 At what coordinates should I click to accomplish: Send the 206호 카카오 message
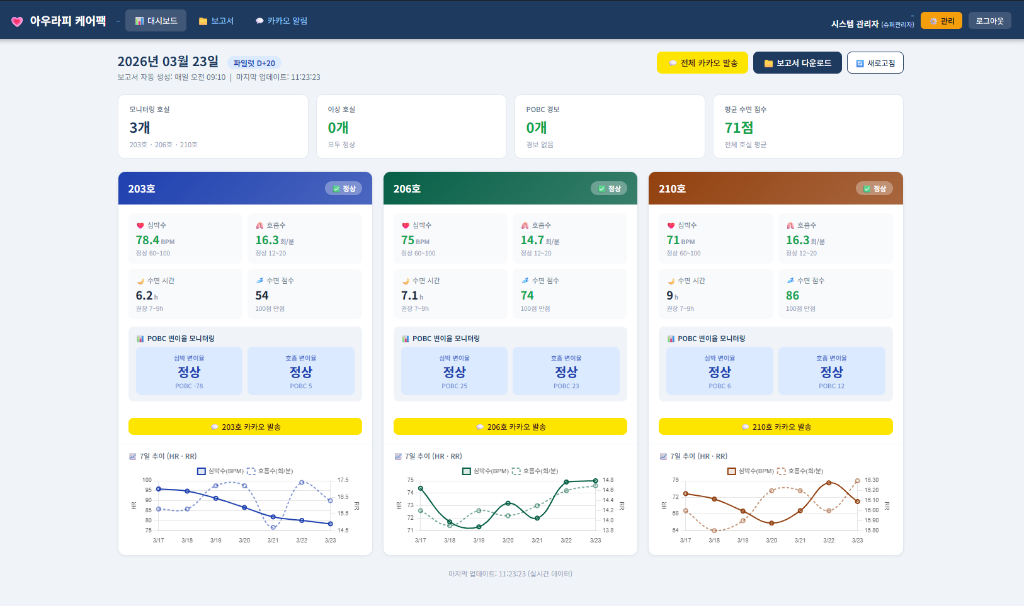pyautogui.click(x=510, y=426)
